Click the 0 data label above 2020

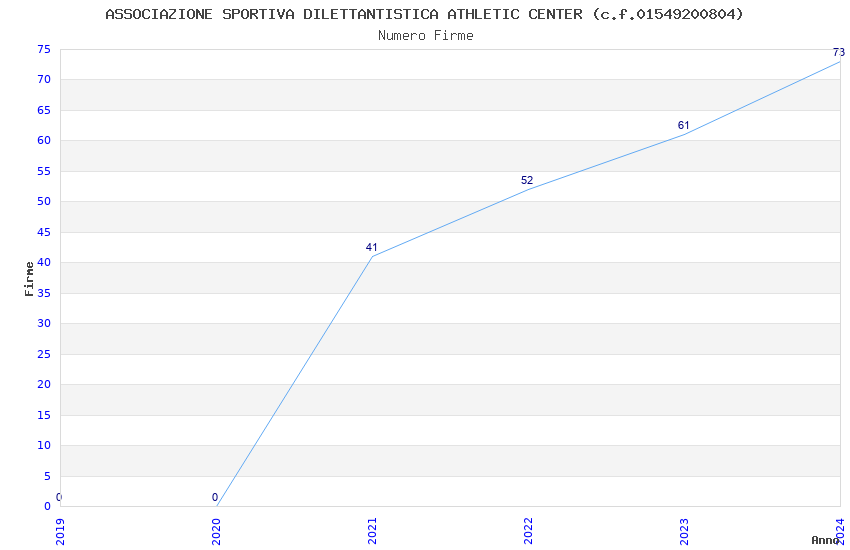(214, 497)
